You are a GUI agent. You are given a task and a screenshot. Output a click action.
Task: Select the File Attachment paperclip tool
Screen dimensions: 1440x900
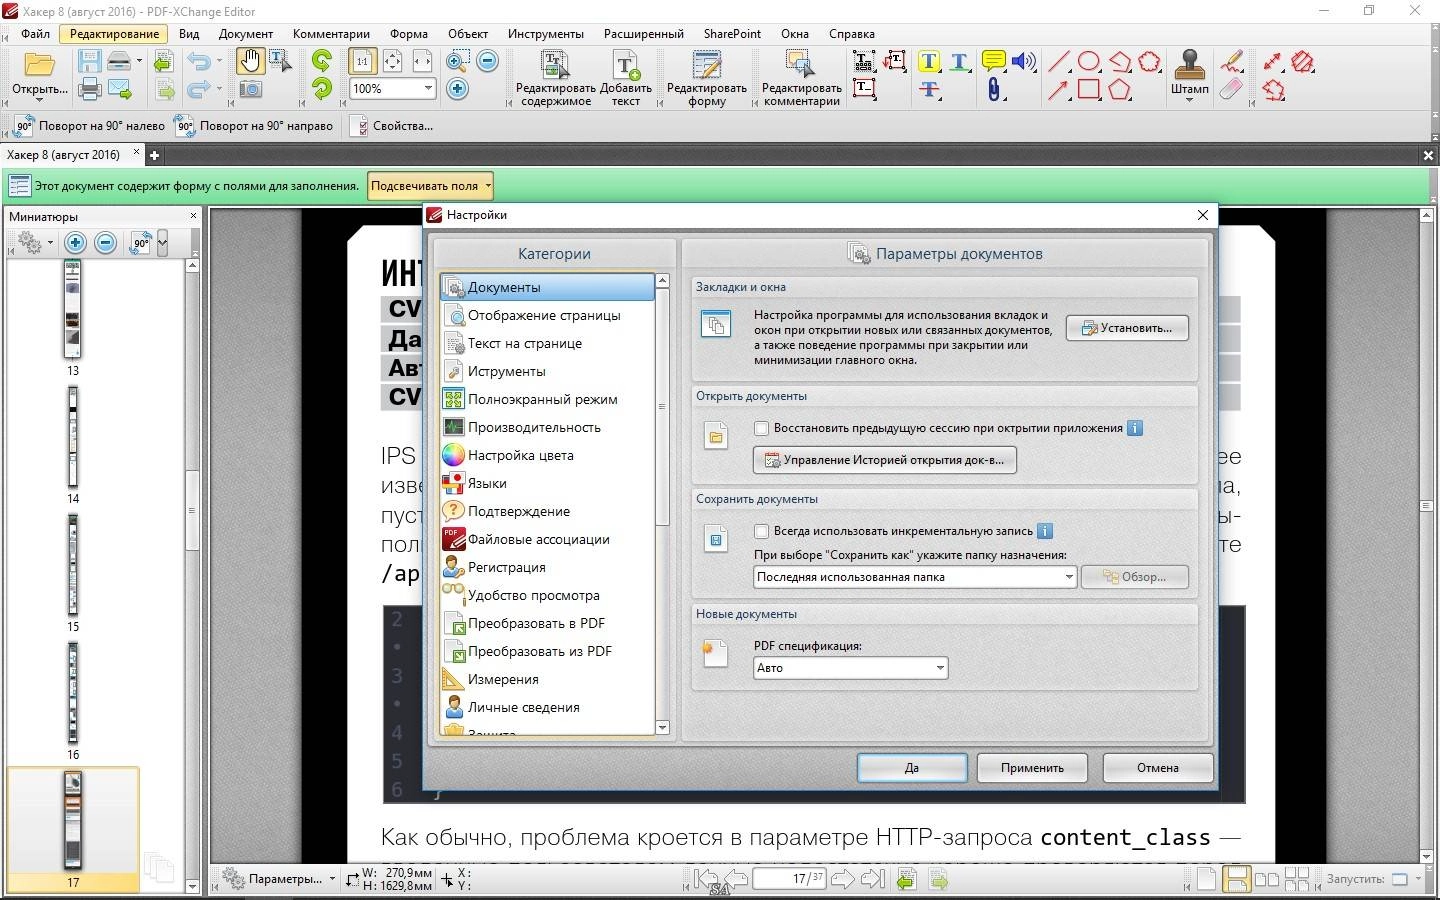tap(993, 90)
